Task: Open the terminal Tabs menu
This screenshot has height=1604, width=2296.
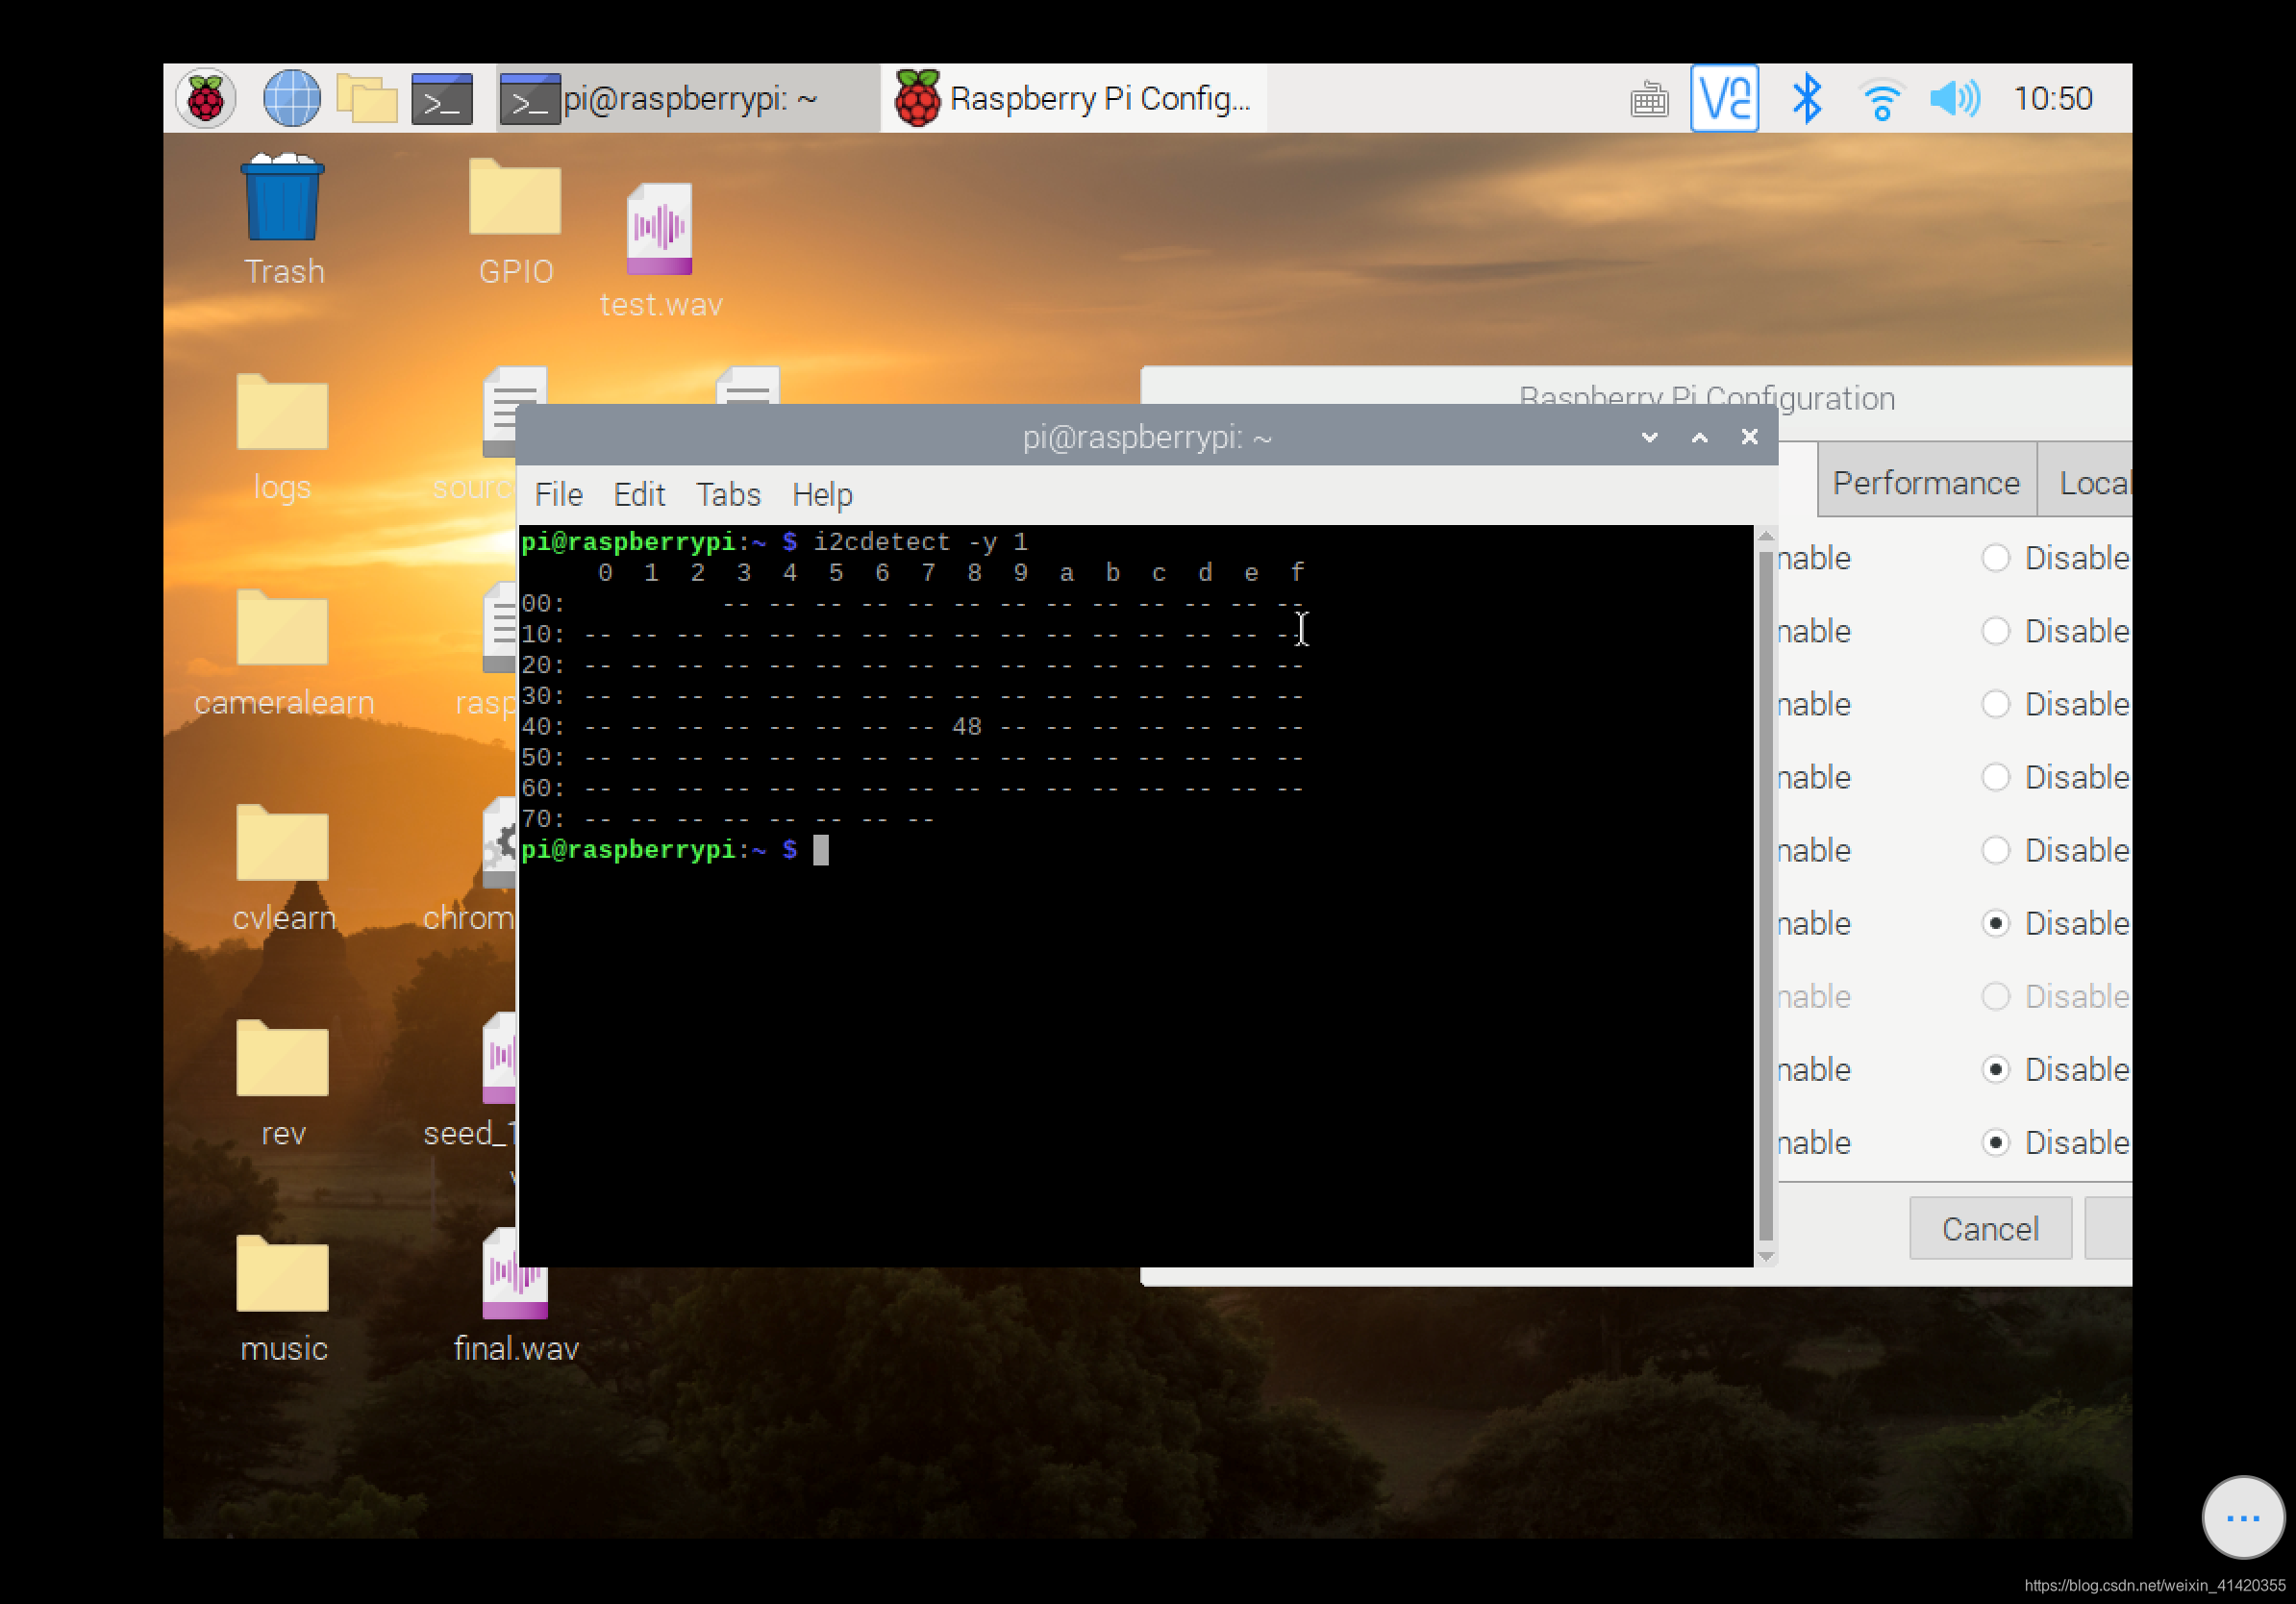Action: (x=728, y=495)
